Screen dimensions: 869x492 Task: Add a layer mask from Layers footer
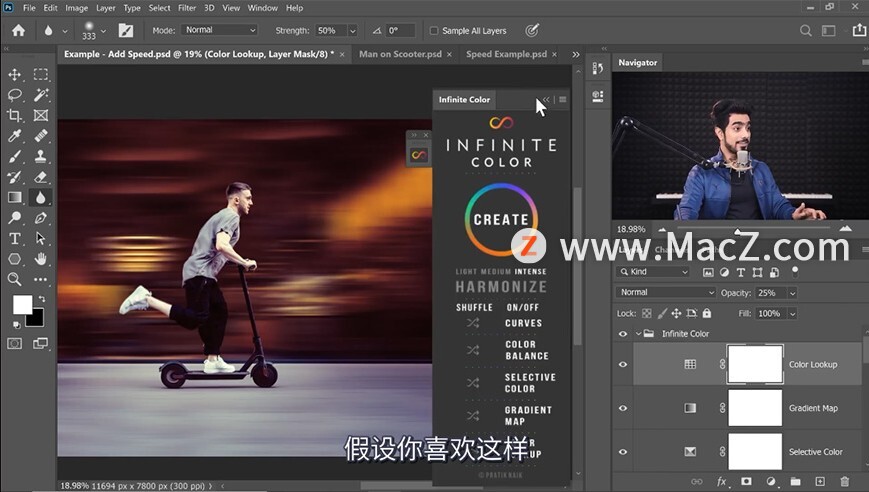coord(747,481)
